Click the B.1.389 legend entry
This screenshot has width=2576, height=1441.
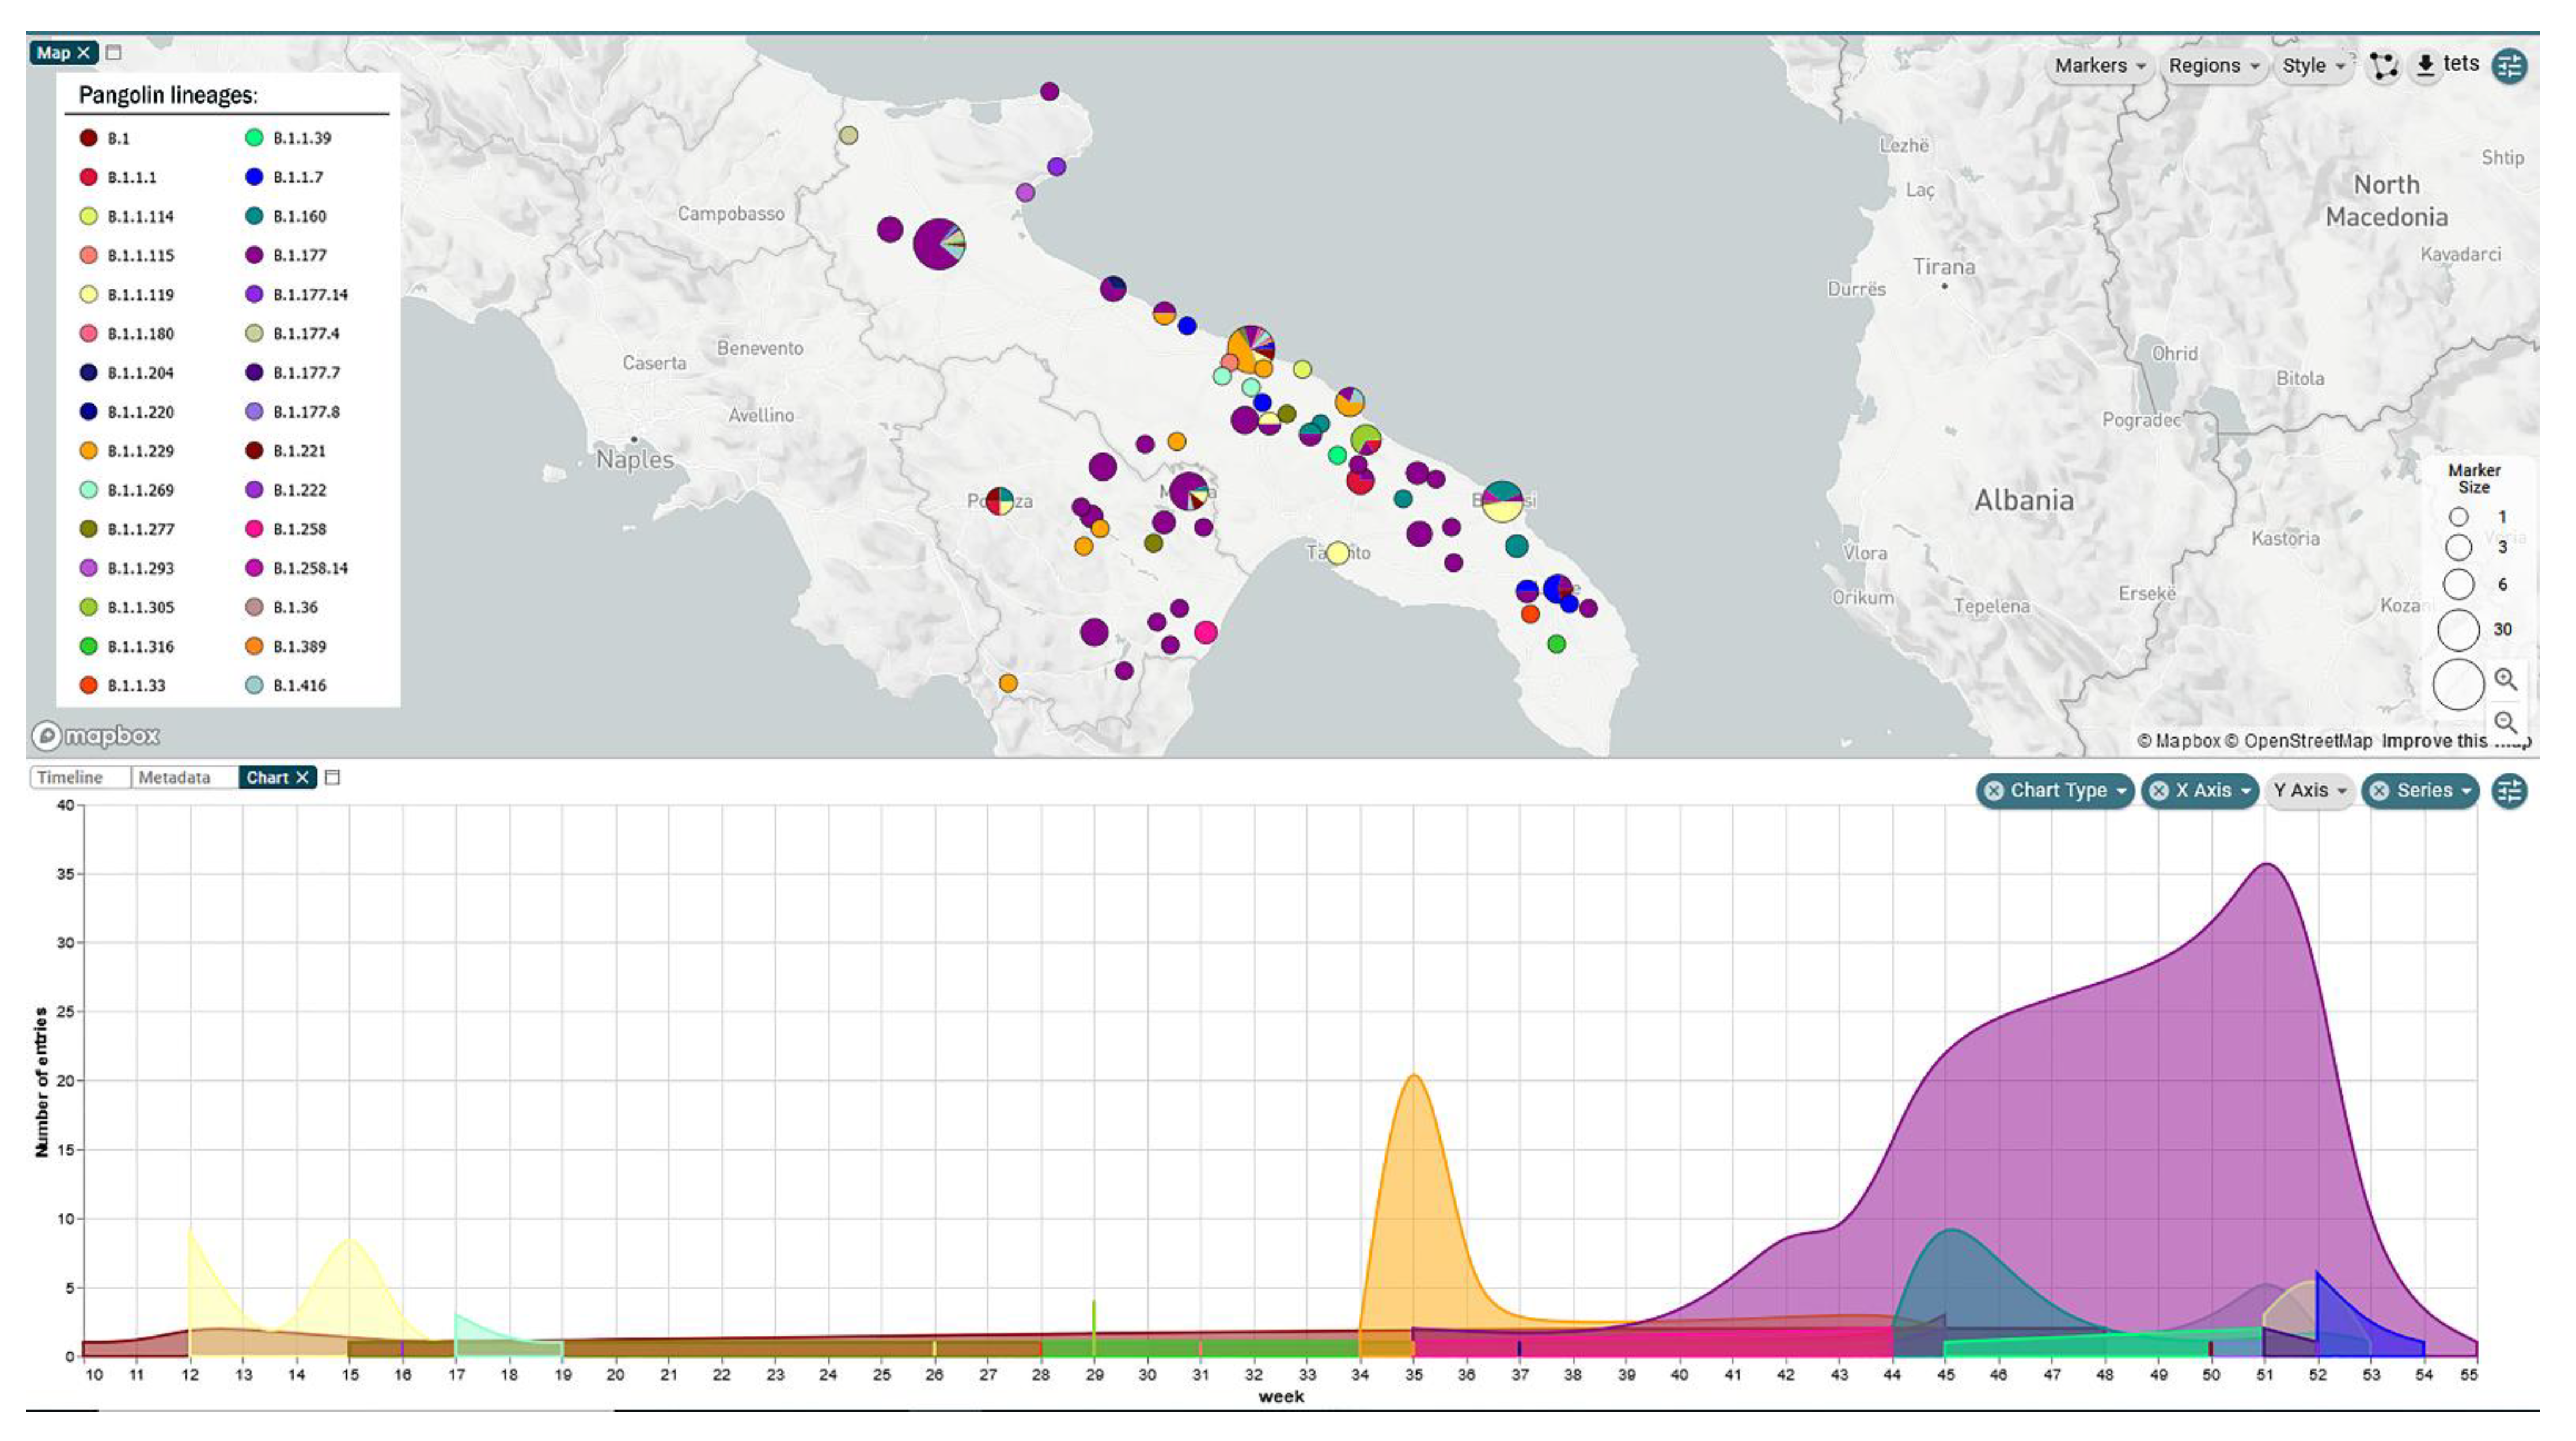tap(286, 646)
